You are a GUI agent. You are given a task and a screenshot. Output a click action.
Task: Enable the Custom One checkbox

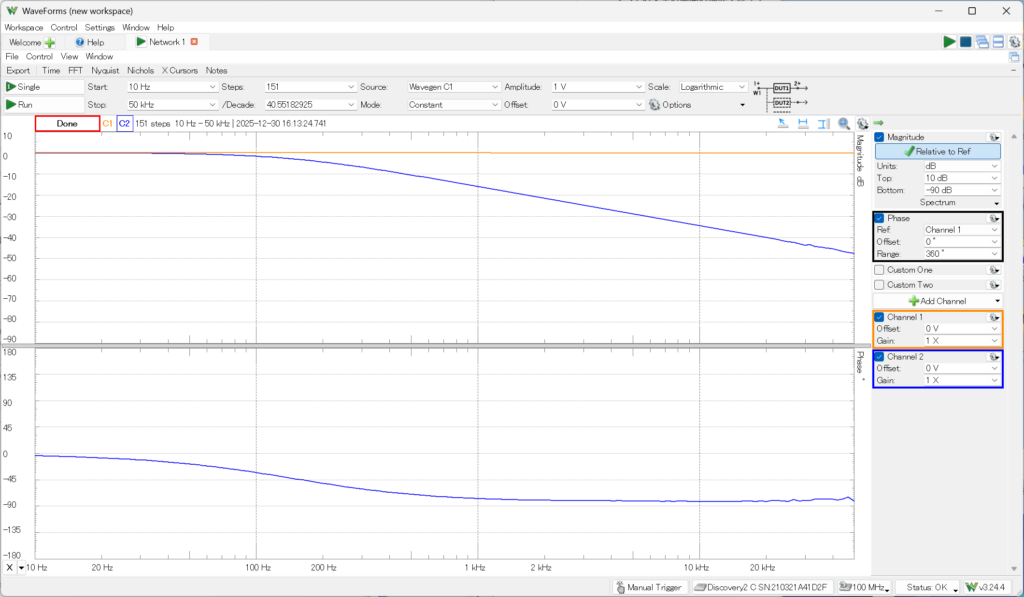(x=880, y=269)
